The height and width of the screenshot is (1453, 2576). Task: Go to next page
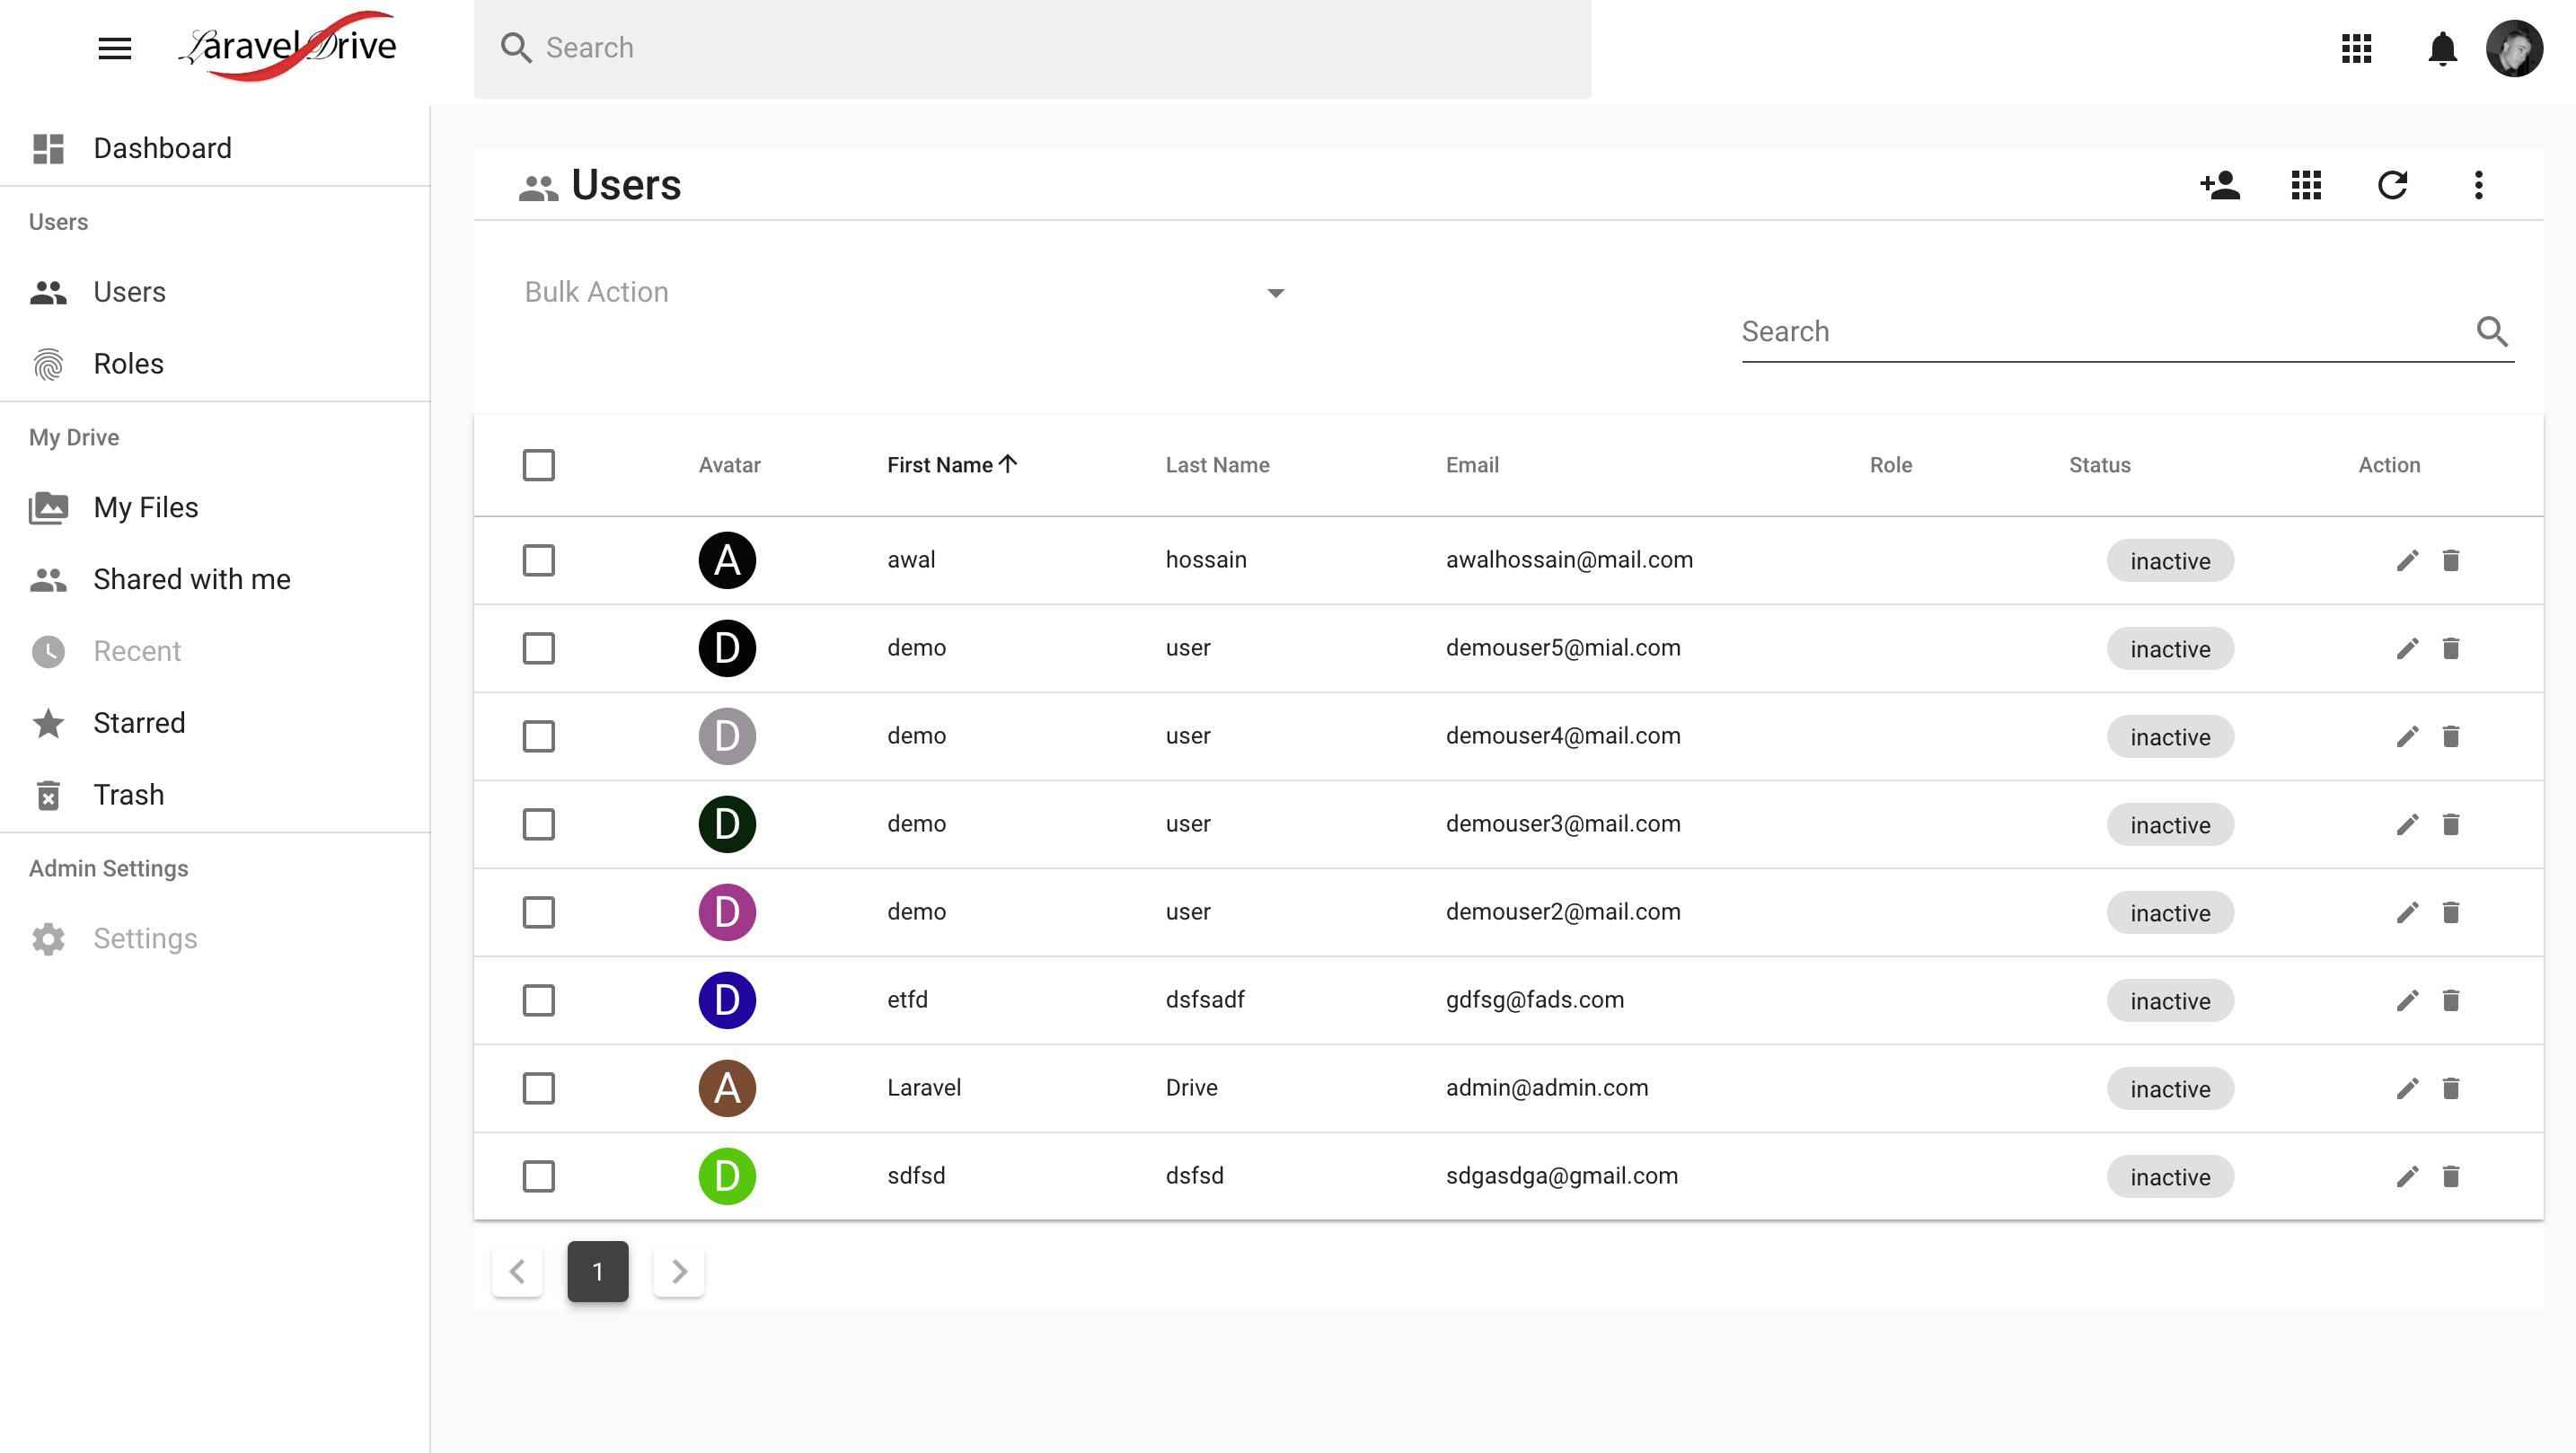(679, 1272)
